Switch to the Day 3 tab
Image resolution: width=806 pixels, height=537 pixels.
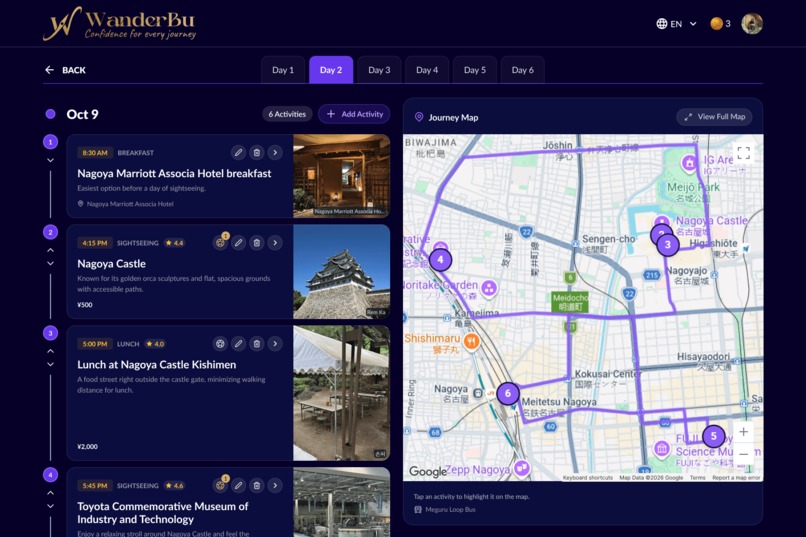point(379,70)
